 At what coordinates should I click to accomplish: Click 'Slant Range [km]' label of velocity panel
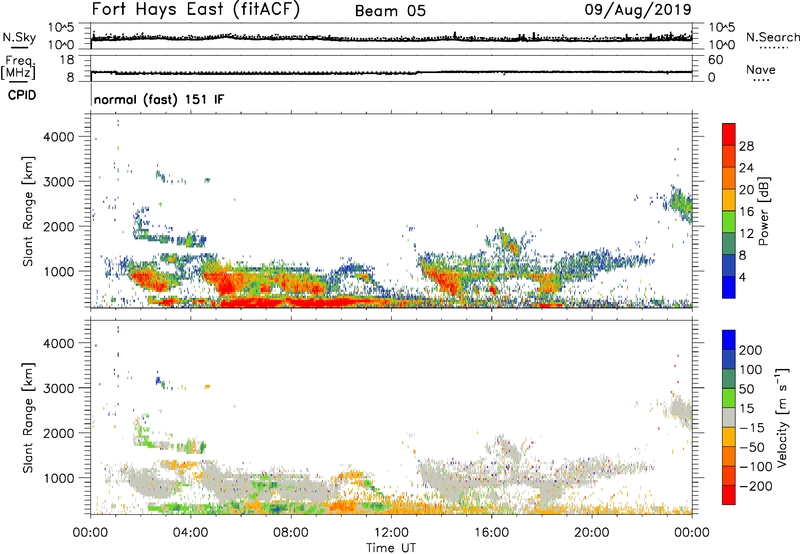[x=28, y=418]
